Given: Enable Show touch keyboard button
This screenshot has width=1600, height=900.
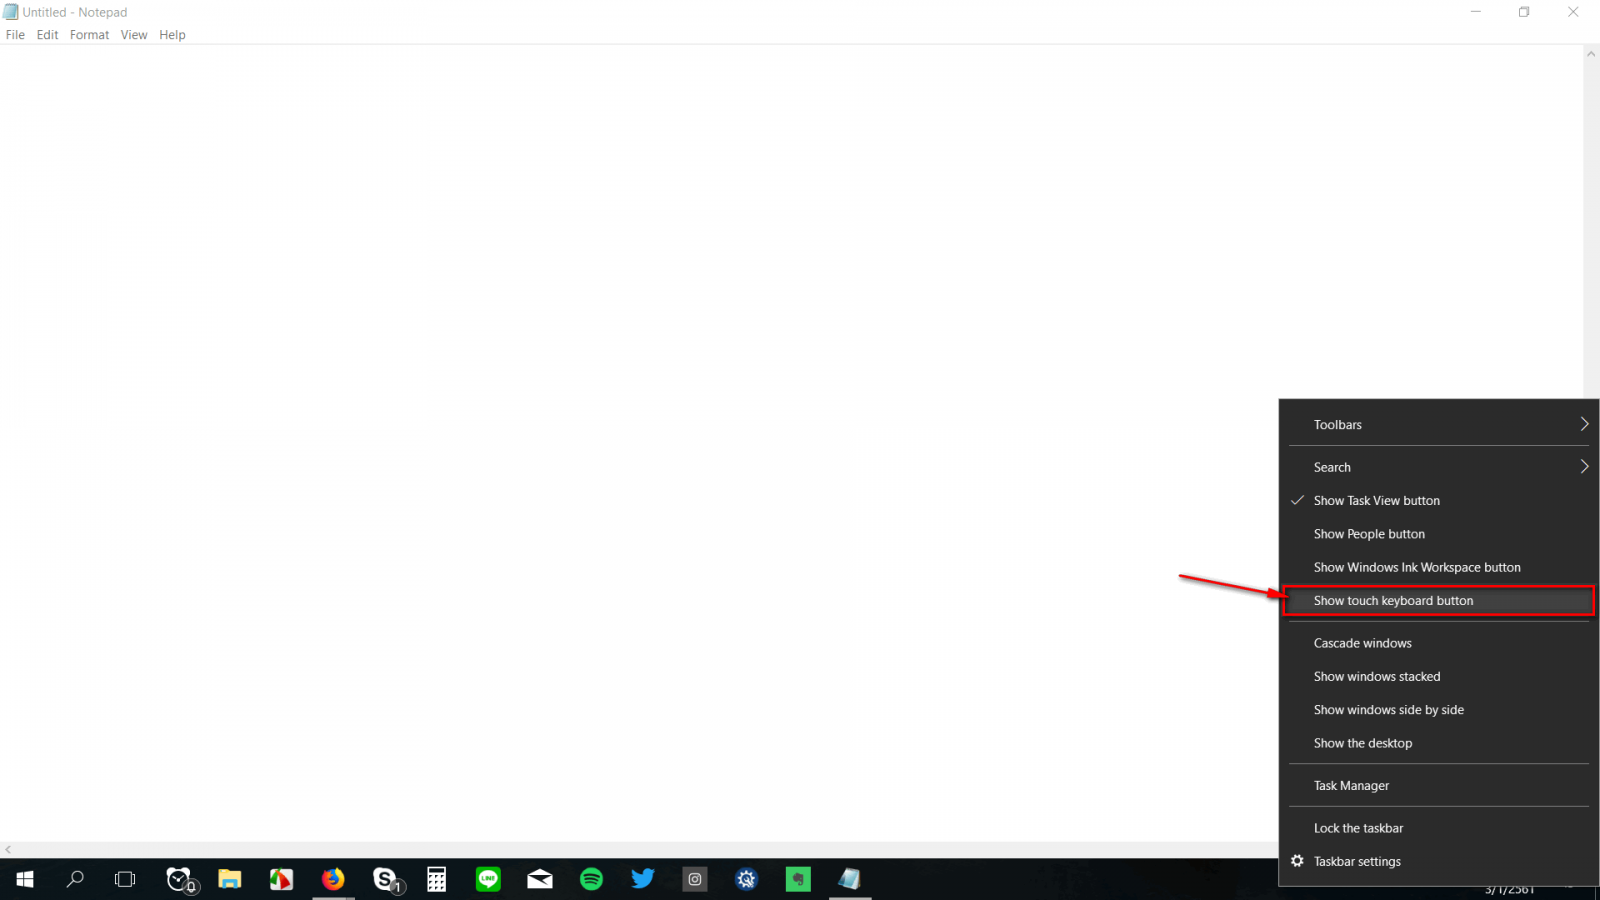Looking at the screenshot, I should coord(1438,600).
